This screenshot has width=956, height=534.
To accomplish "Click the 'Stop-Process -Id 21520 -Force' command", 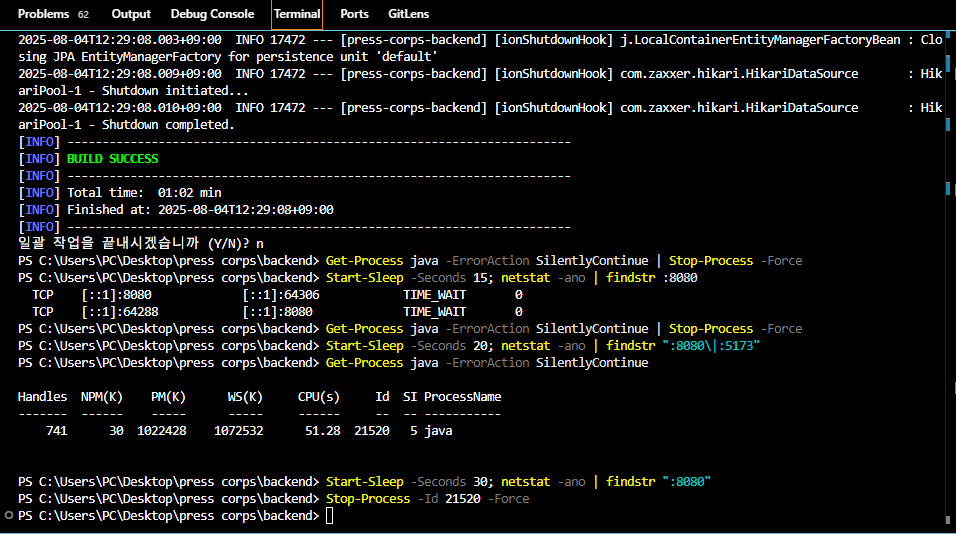I will click(x=427, y=499).
